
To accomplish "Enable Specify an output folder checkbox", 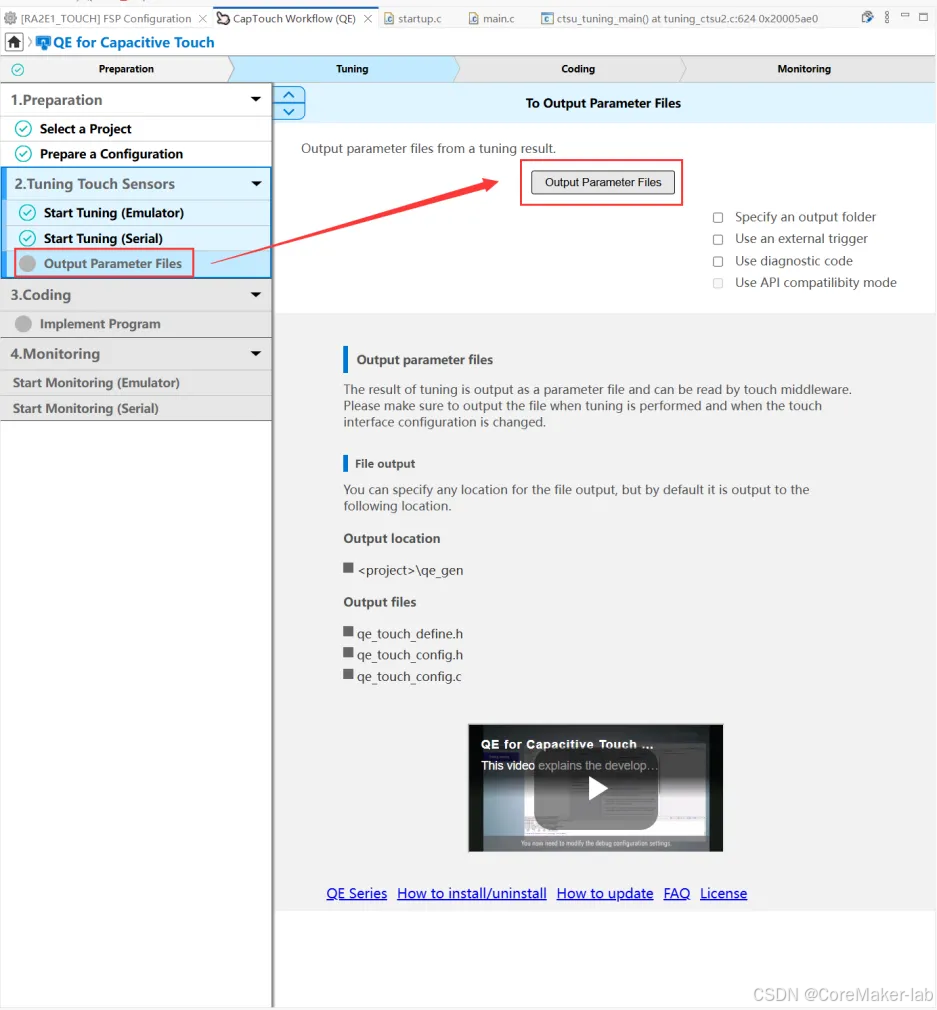I will pyautogui.click(x=718, y=218).
